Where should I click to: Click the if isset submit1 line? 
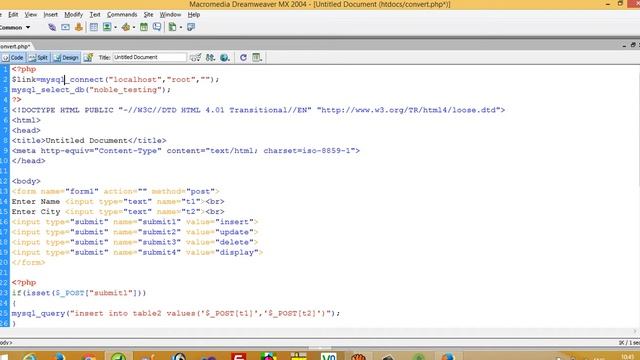(79, 293)
